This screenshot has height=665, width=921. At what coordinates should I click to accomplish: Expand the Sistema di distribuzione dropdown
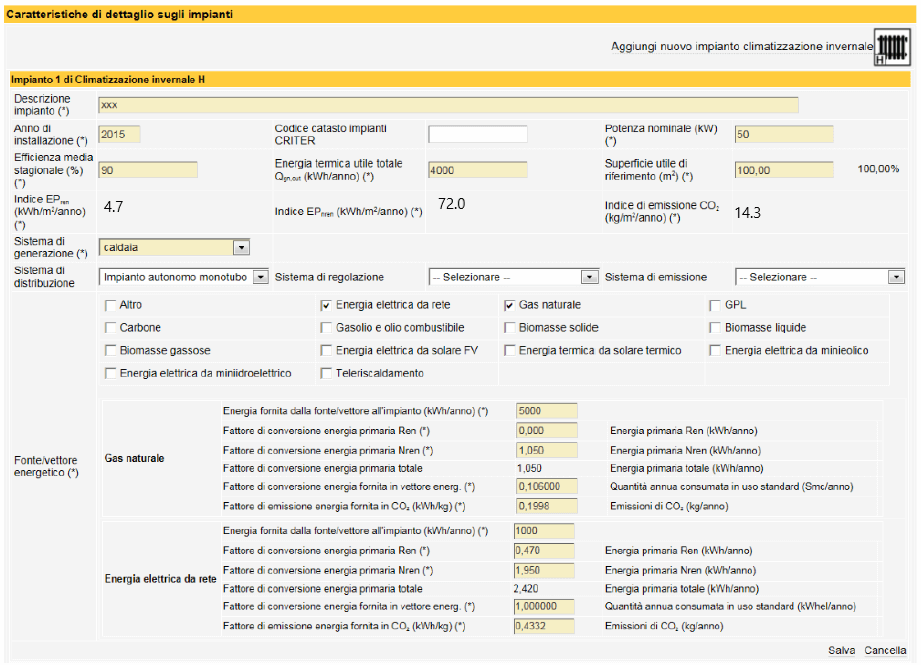click(261, 277)
